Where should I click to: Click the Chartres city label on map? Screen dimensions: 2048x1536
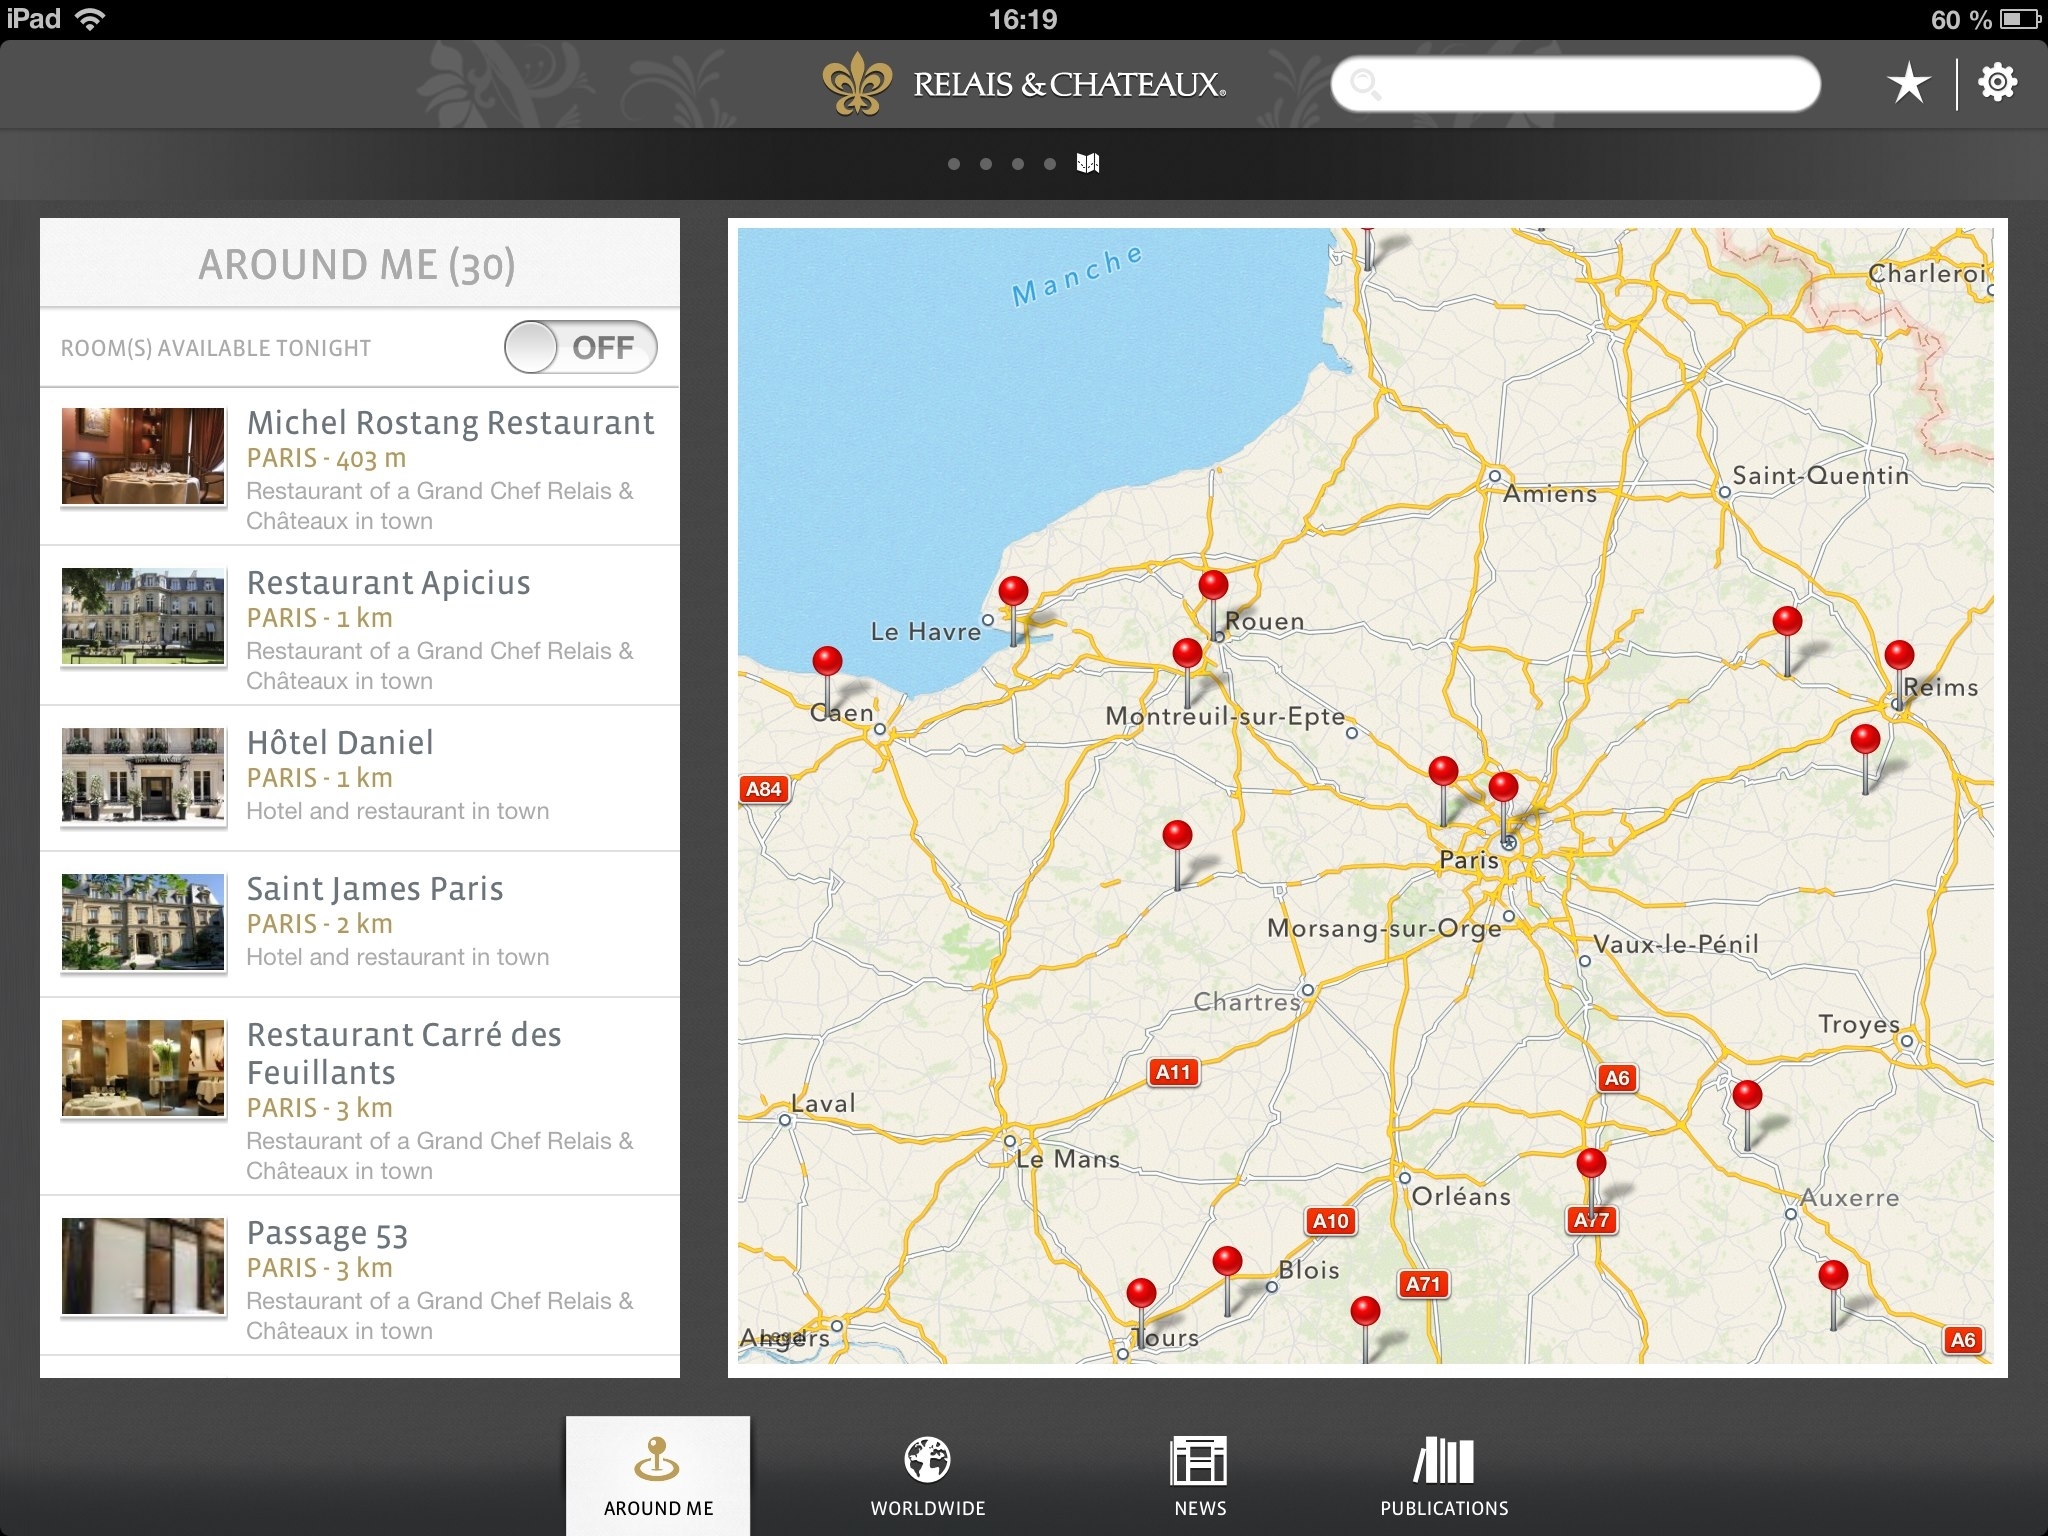tap(1247, 1001)
